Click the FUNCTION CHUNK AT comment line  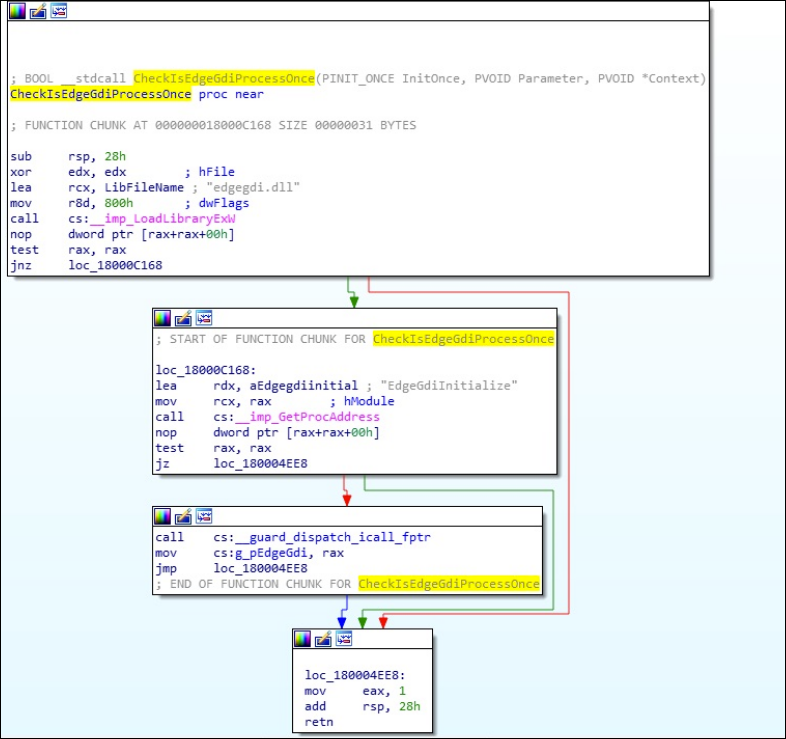(213, 125)
